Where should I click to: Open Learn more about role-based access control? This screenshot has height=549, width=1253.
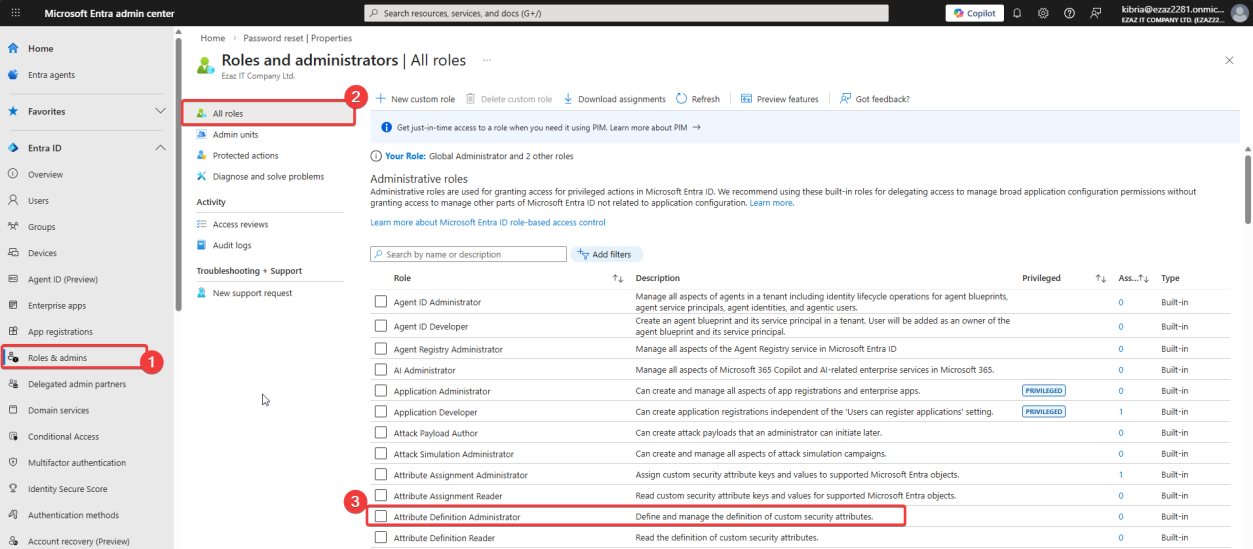click(488, 222)
